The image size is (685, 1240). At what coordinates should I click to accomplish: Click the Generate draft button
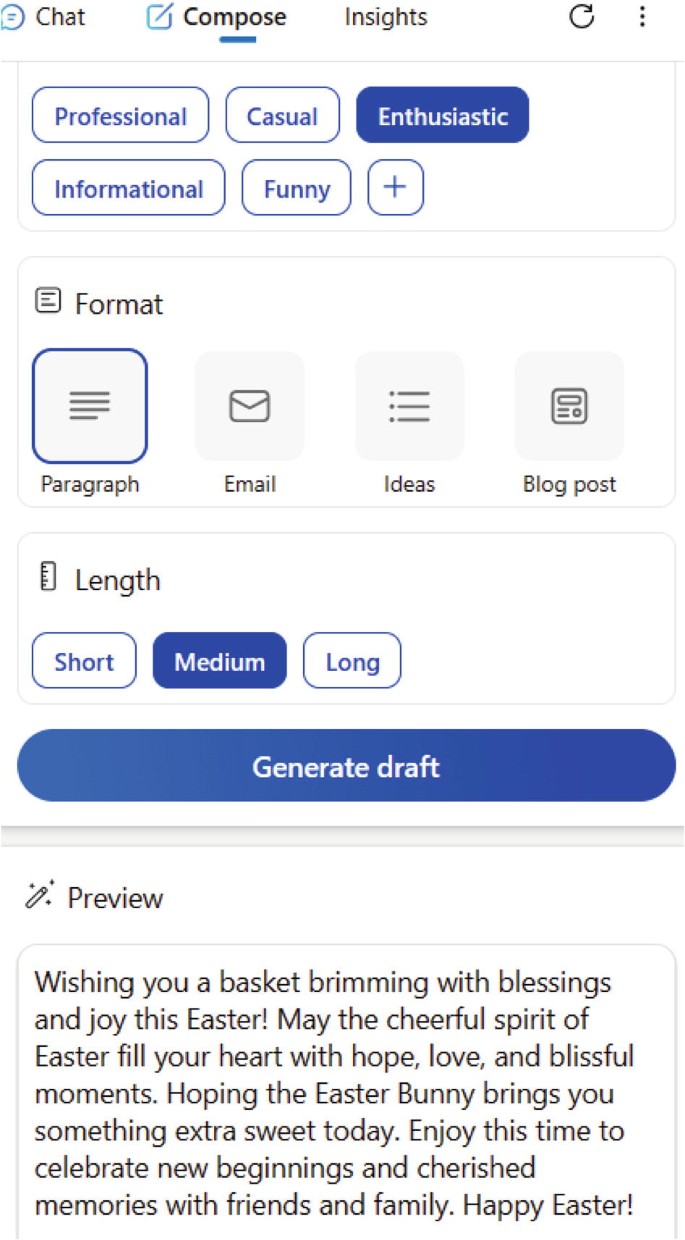point(346,766)
